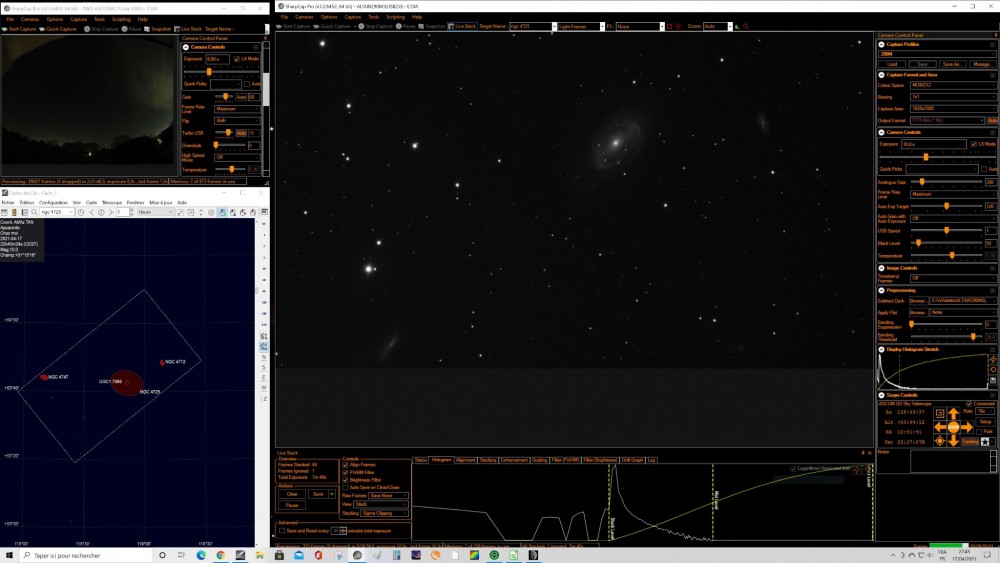
Task: Click NGC 4747 label on sky chart
Action: click(58, 377)
